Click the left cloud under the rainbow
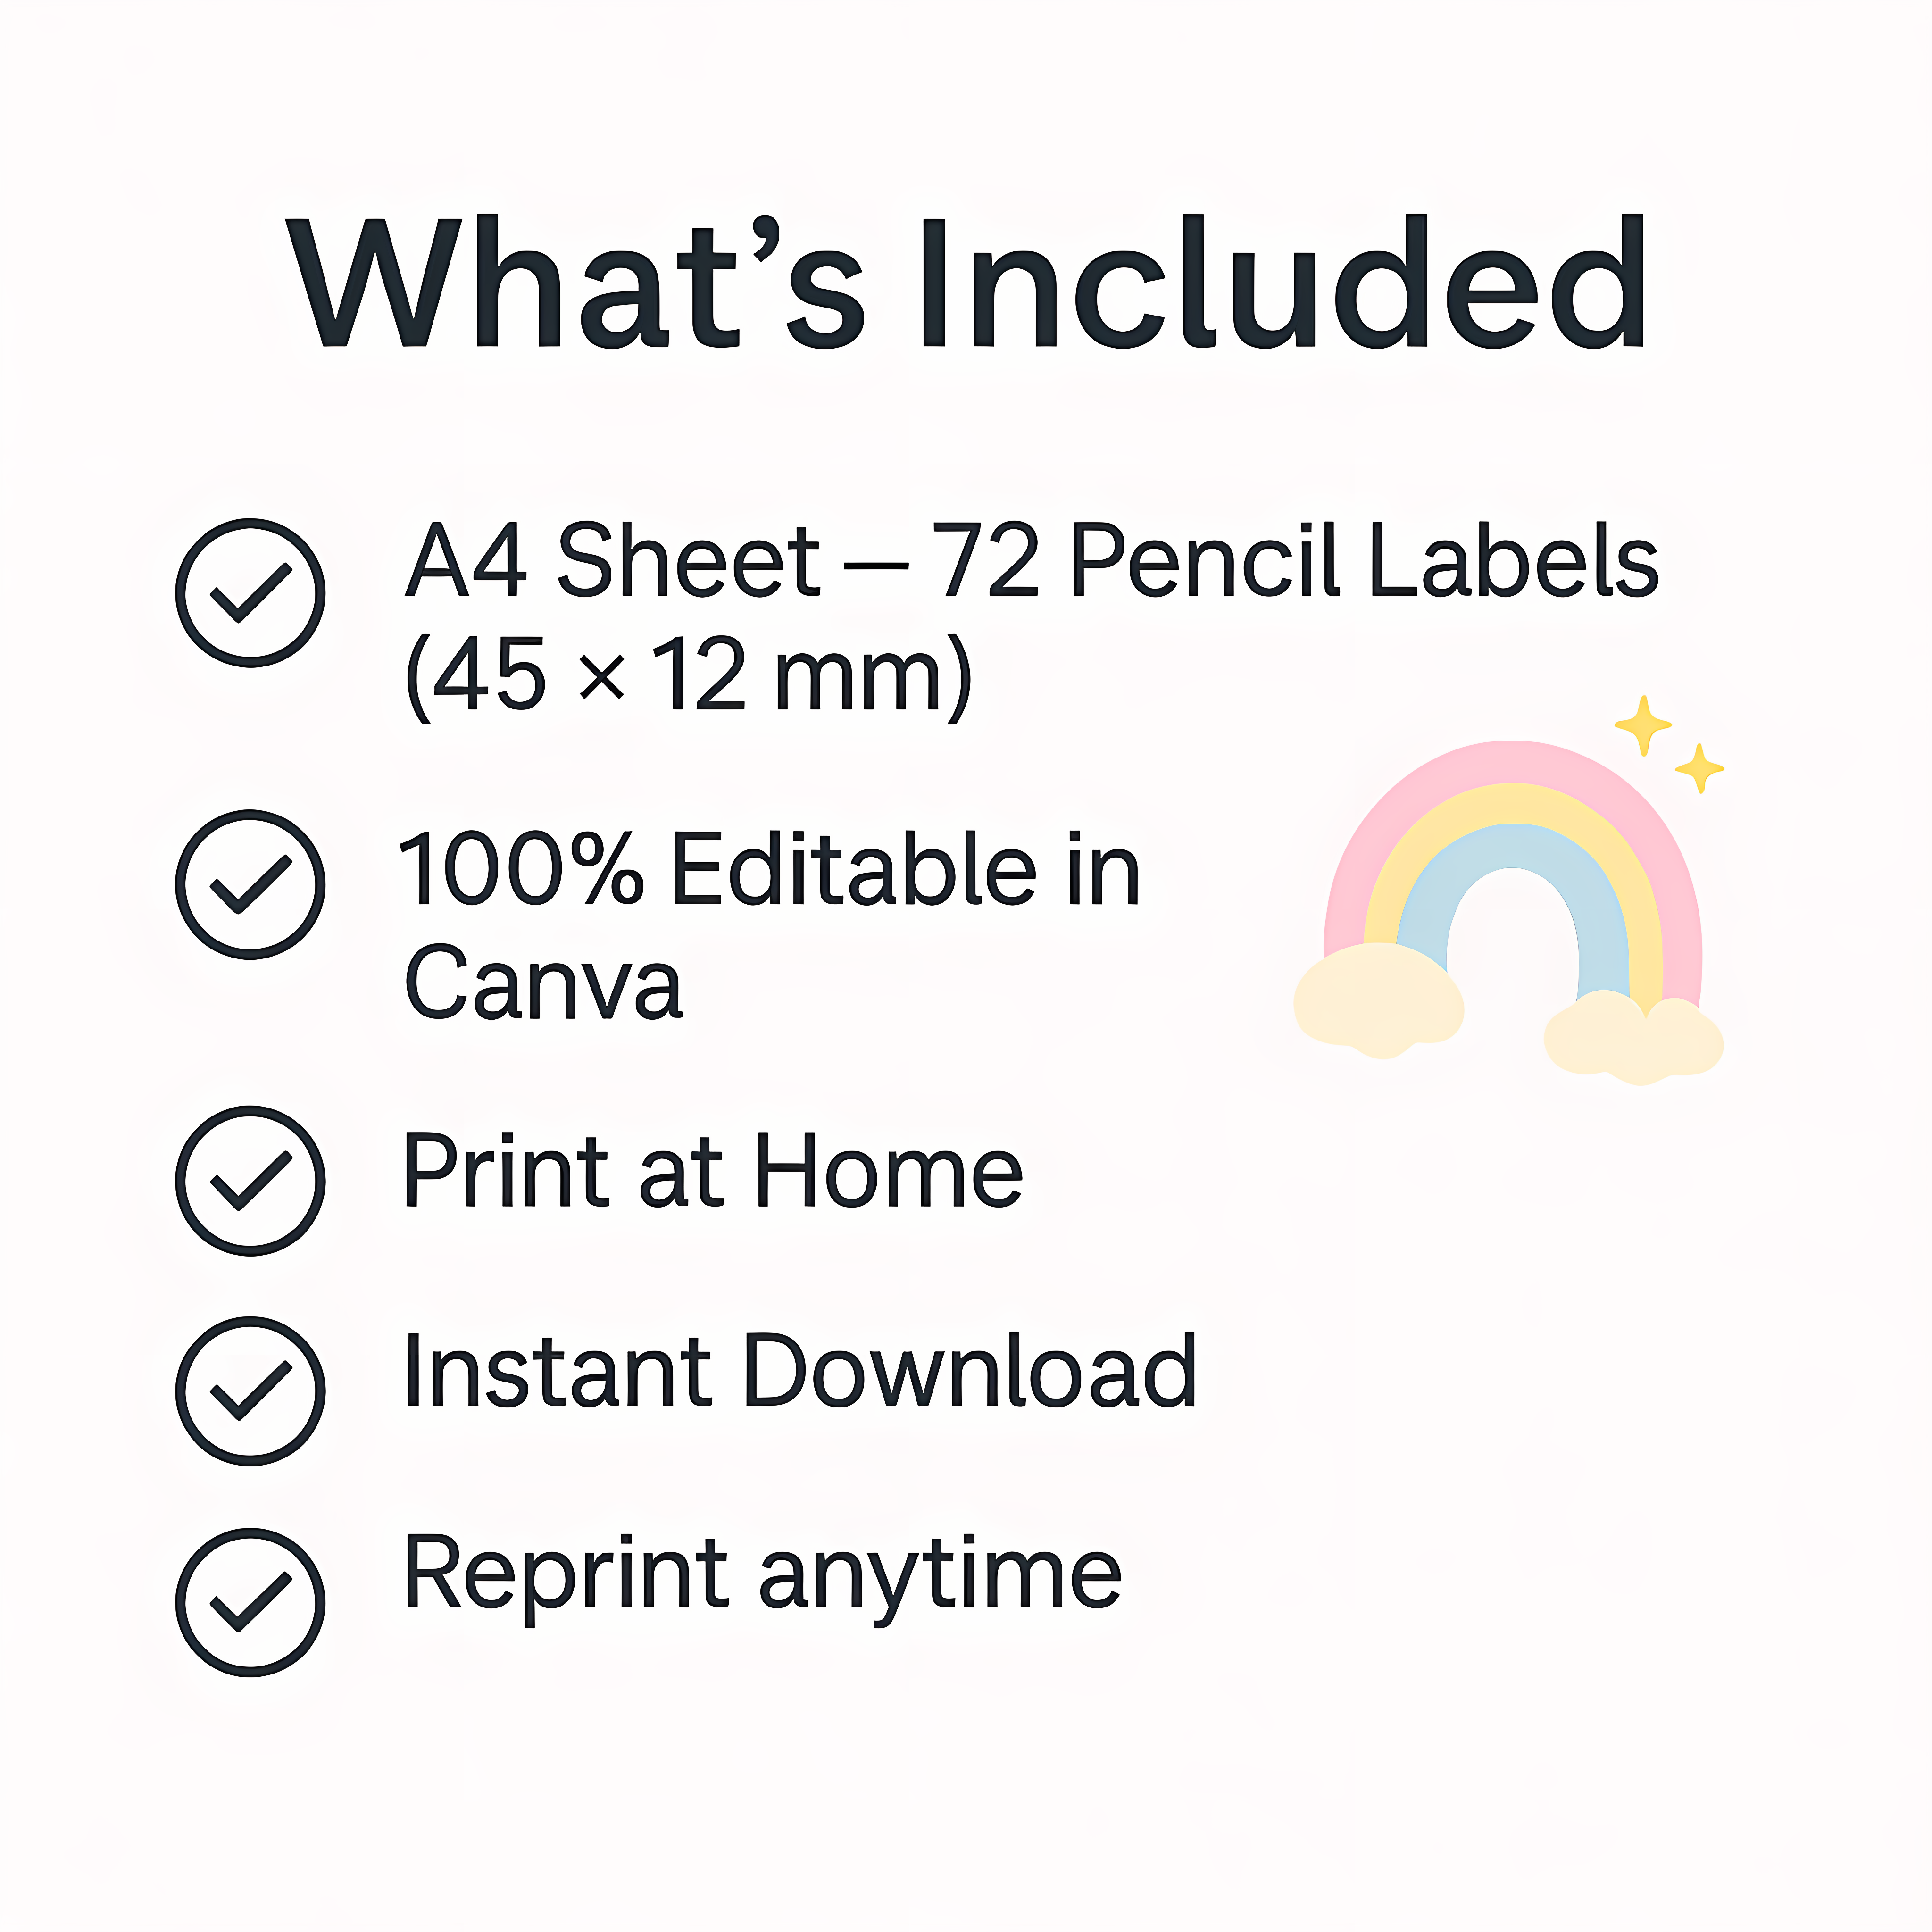This screenshot has width=1932, height=1932. click(x=1378, y=1000)
